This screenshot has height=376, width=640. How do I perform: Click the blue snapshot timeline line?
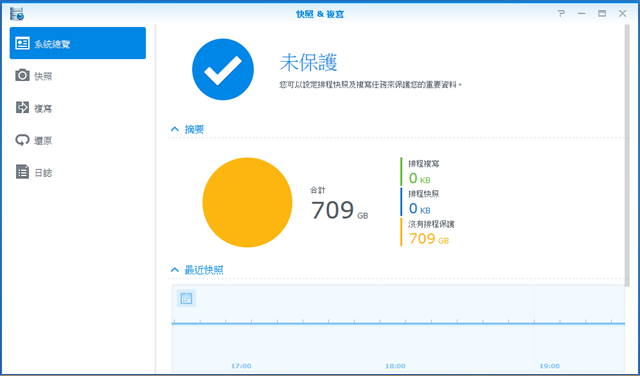pyautogui.click(x=398, y=323)
